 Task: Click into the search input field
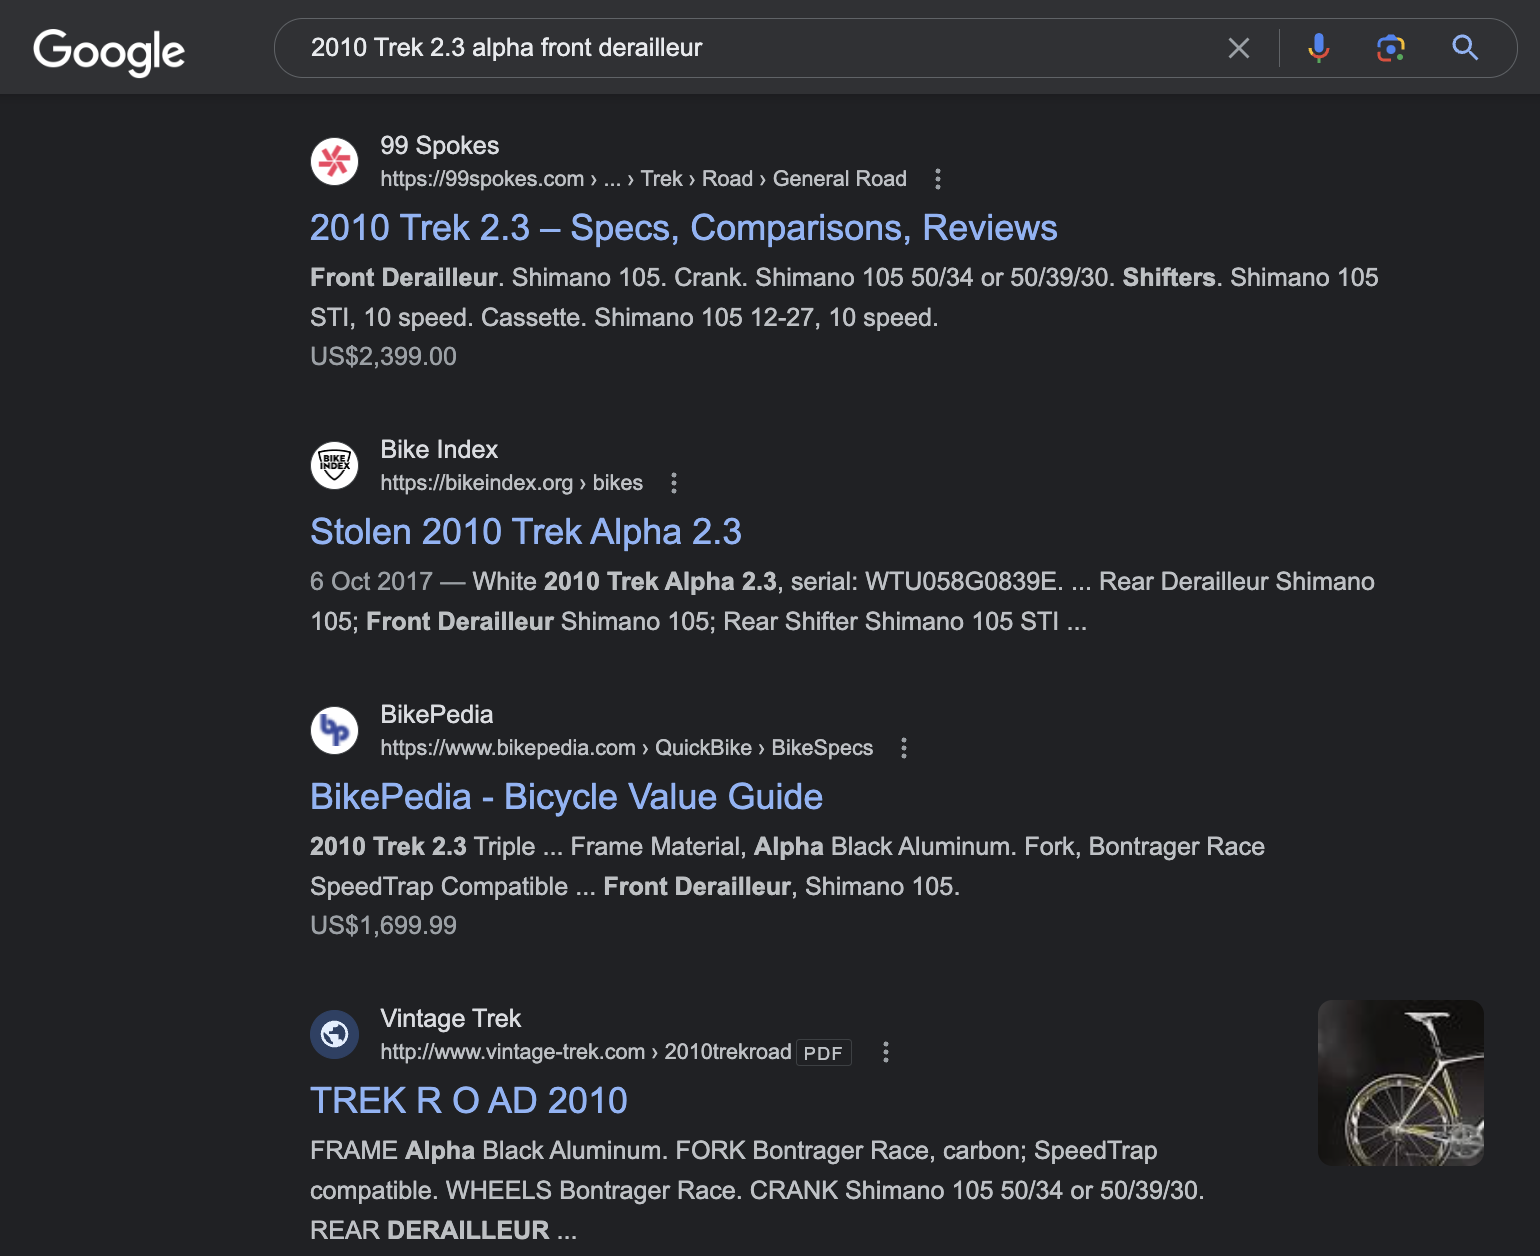tap(750, 48)
